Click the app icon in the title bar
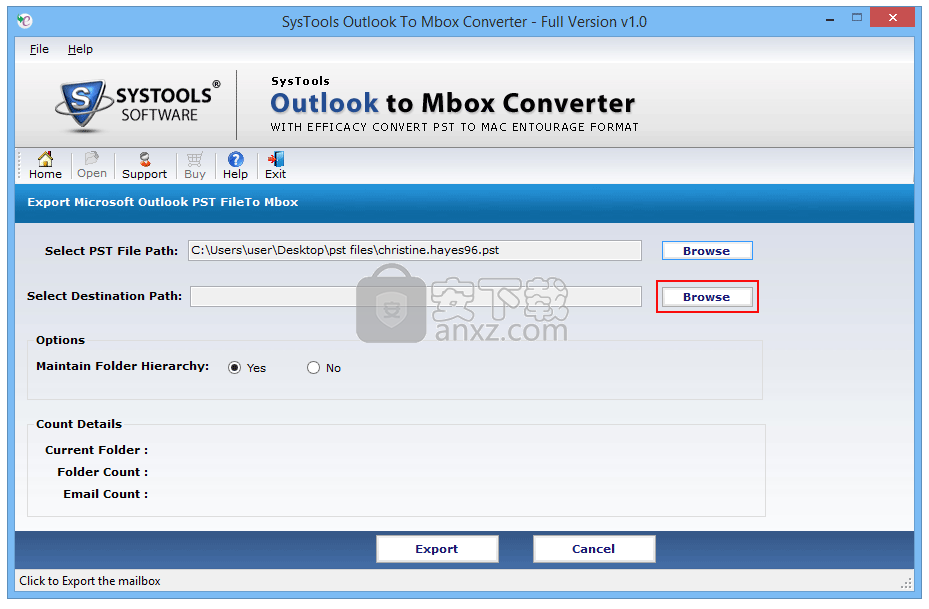The height and width of the screenshot is (609, 929). 25,21
